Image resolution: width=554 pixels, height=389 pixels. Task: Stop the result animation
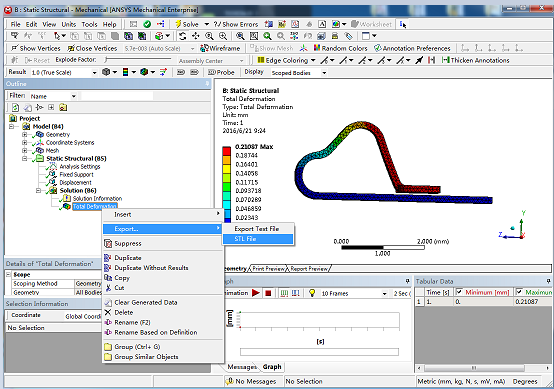click(x=268, y=293)
